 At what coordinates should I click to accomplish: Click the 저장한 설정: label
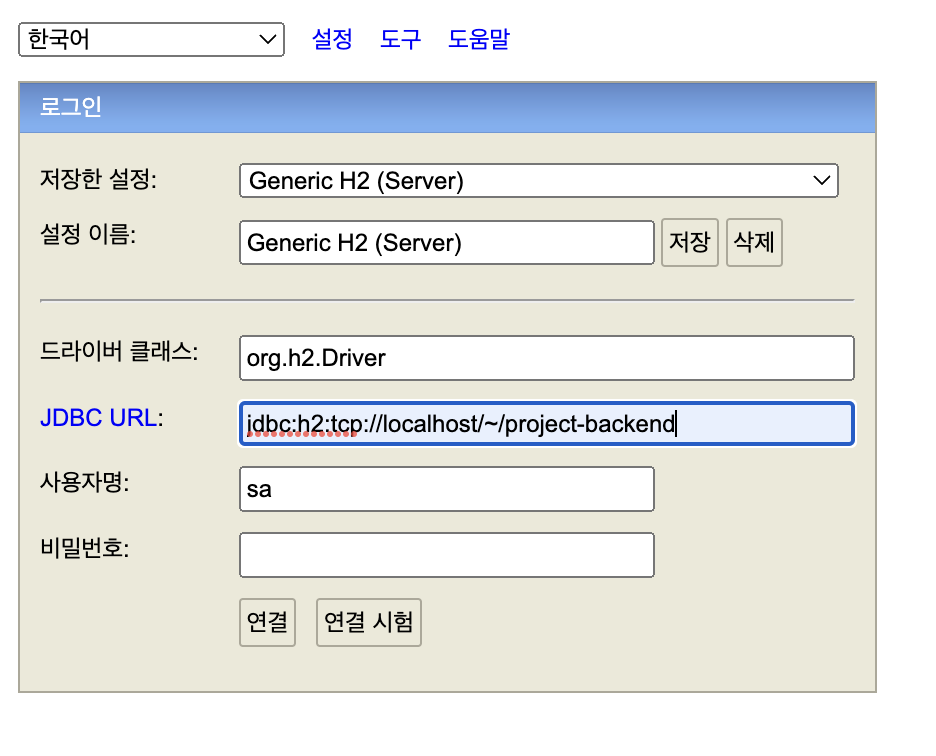[x=98, y=179]
